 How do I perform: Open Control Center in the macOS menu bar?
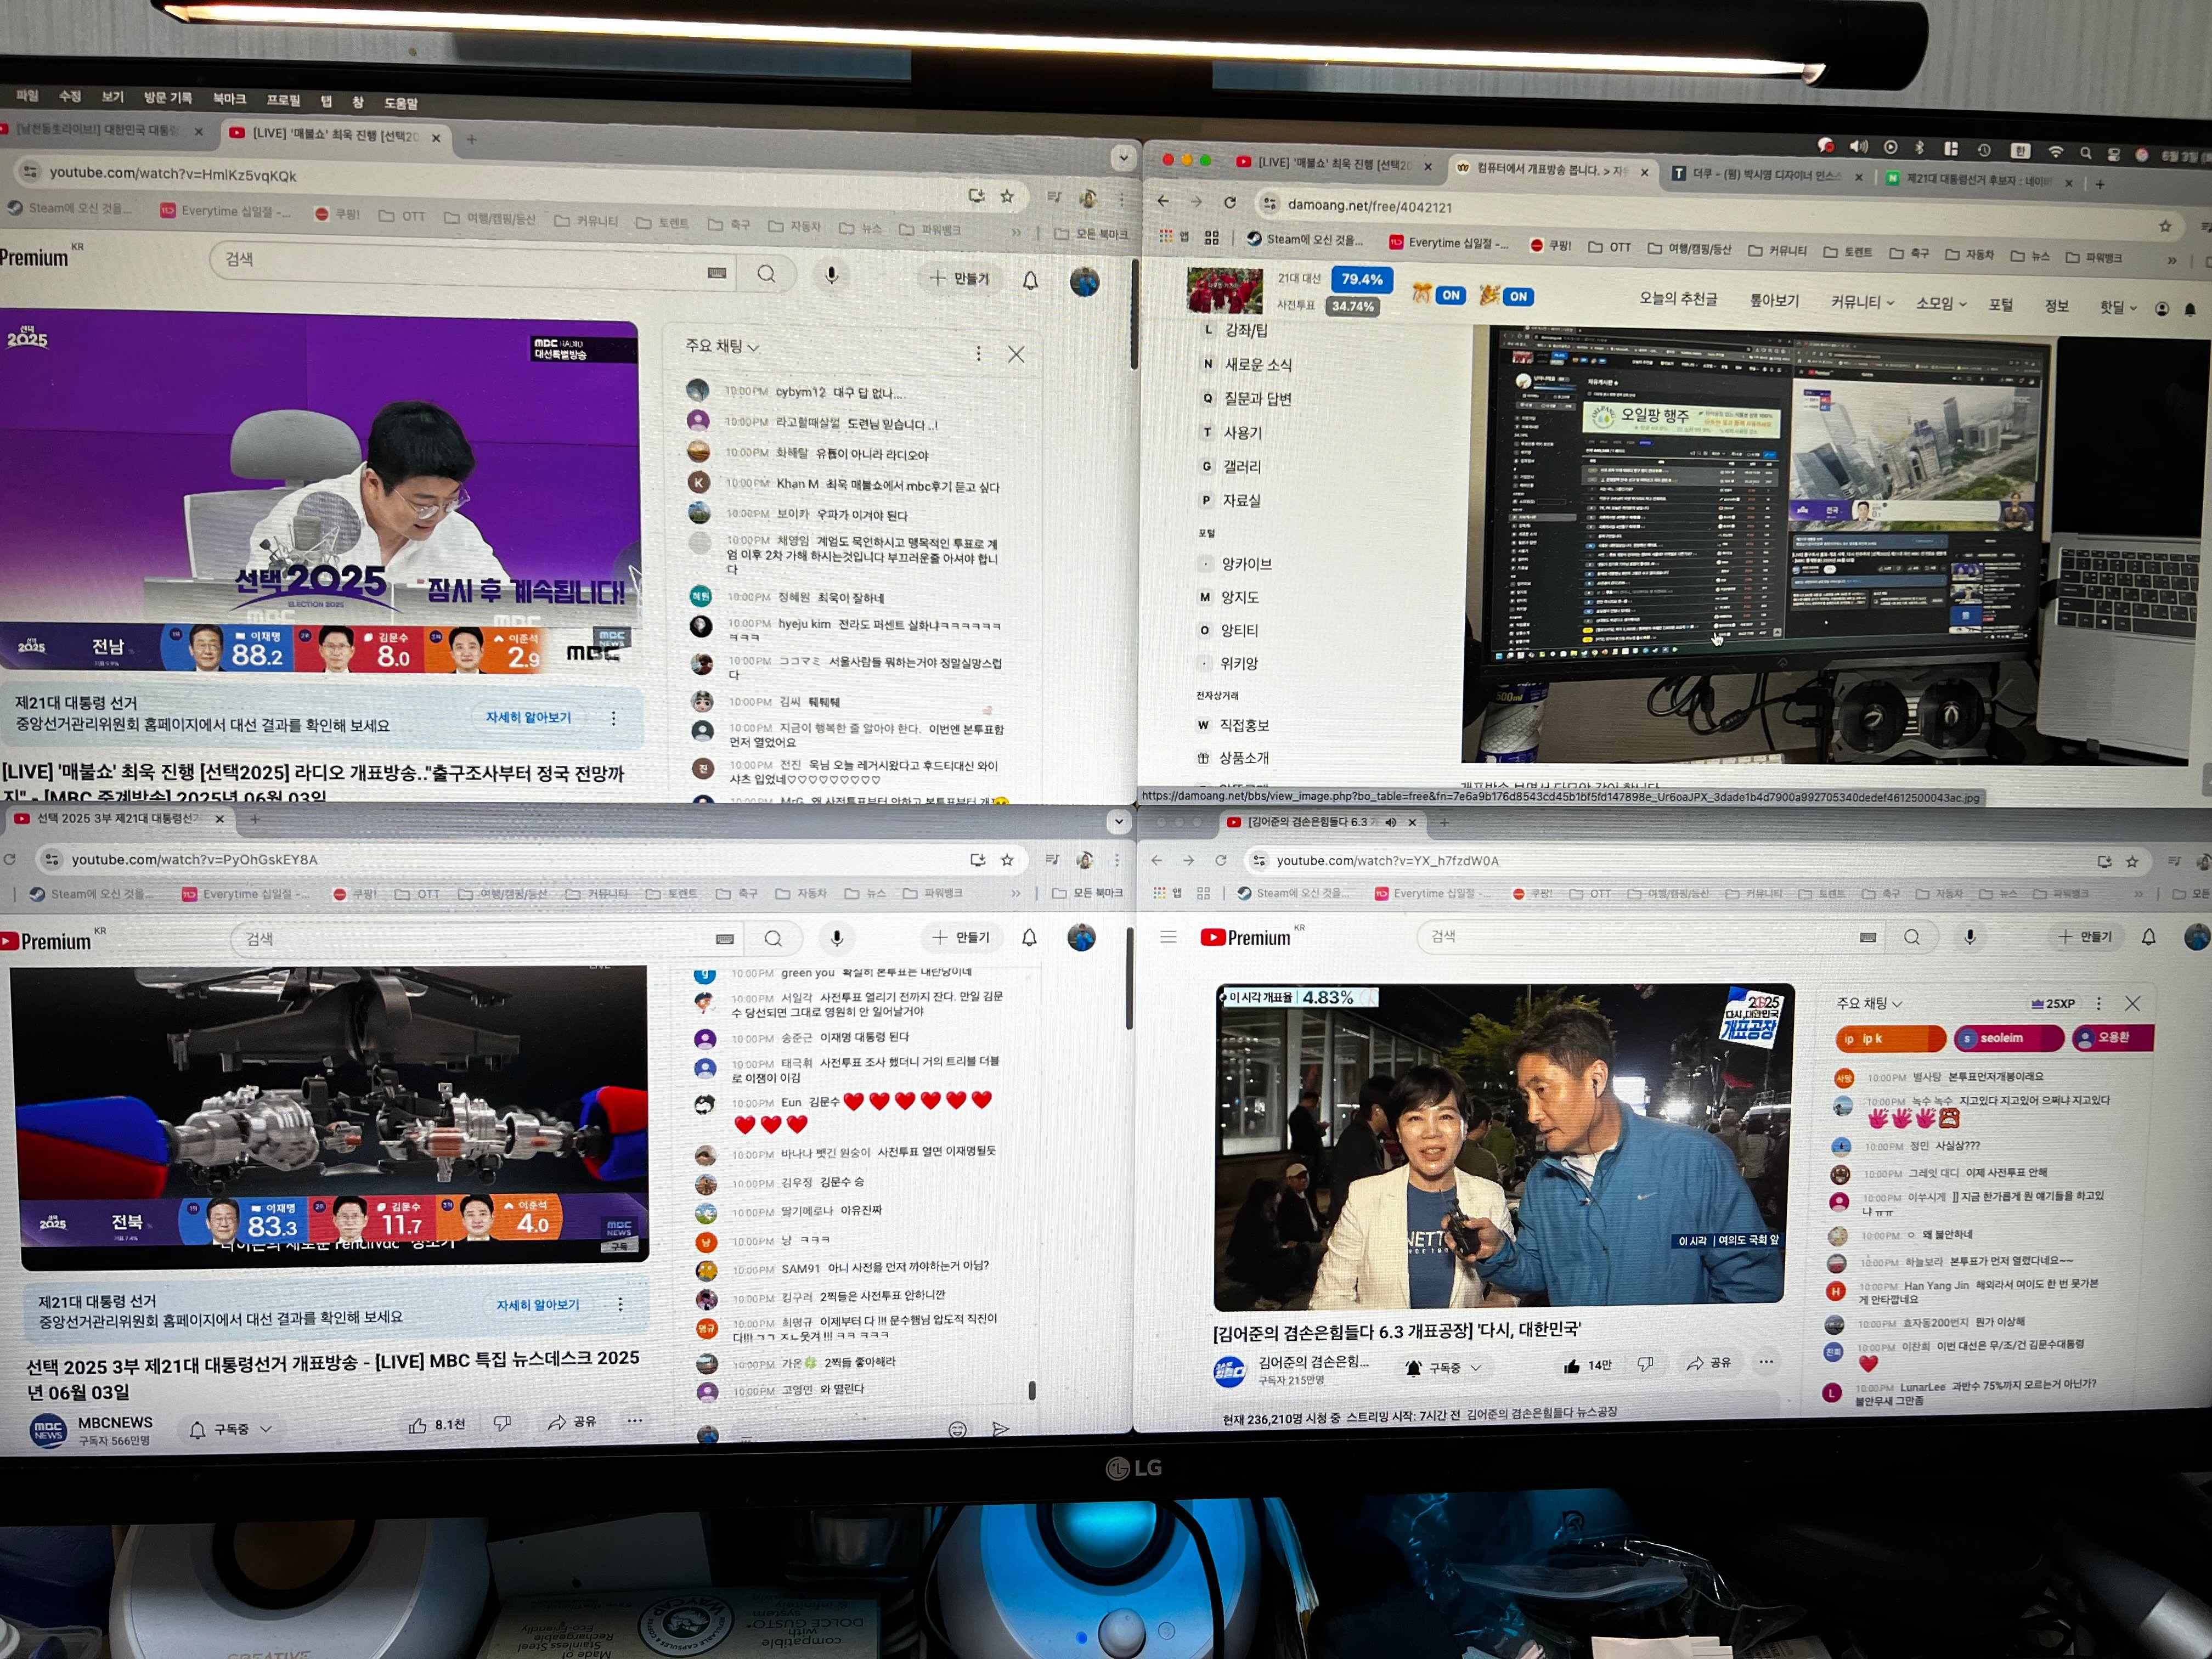click(2113, 154)
